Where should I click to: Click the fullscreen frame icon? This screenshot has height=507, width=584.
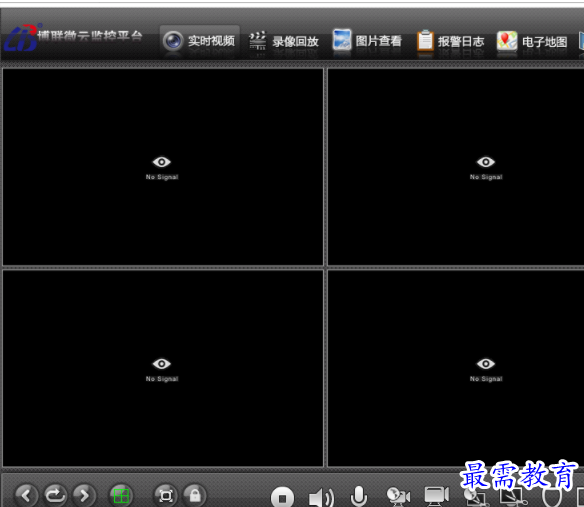coord(166,495)
